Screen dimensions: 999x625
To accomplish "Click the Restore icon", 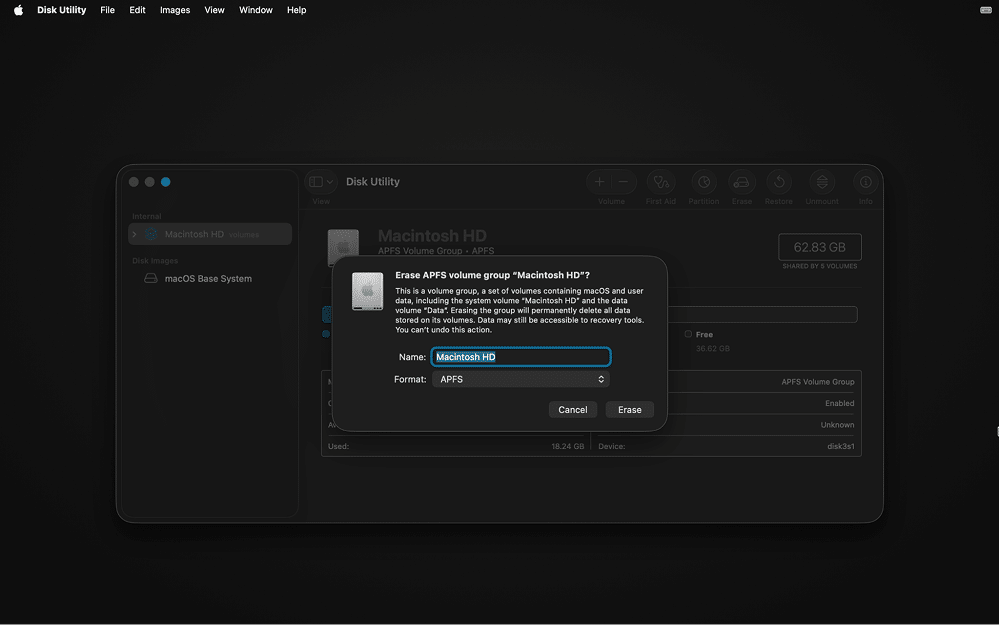I will (x=779, y=183).
